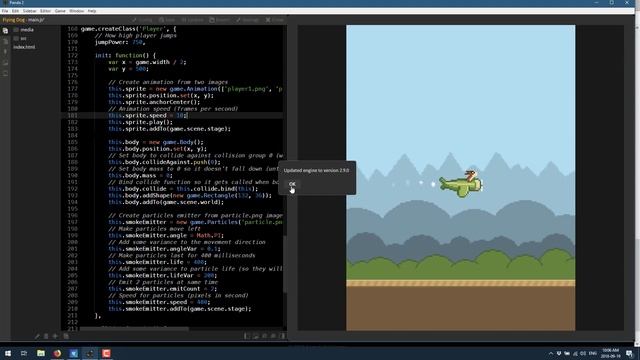Click the fourth layout icon below the editor
Image resolution: width=640 pixels, height=360 pixels.
(273, 336)
